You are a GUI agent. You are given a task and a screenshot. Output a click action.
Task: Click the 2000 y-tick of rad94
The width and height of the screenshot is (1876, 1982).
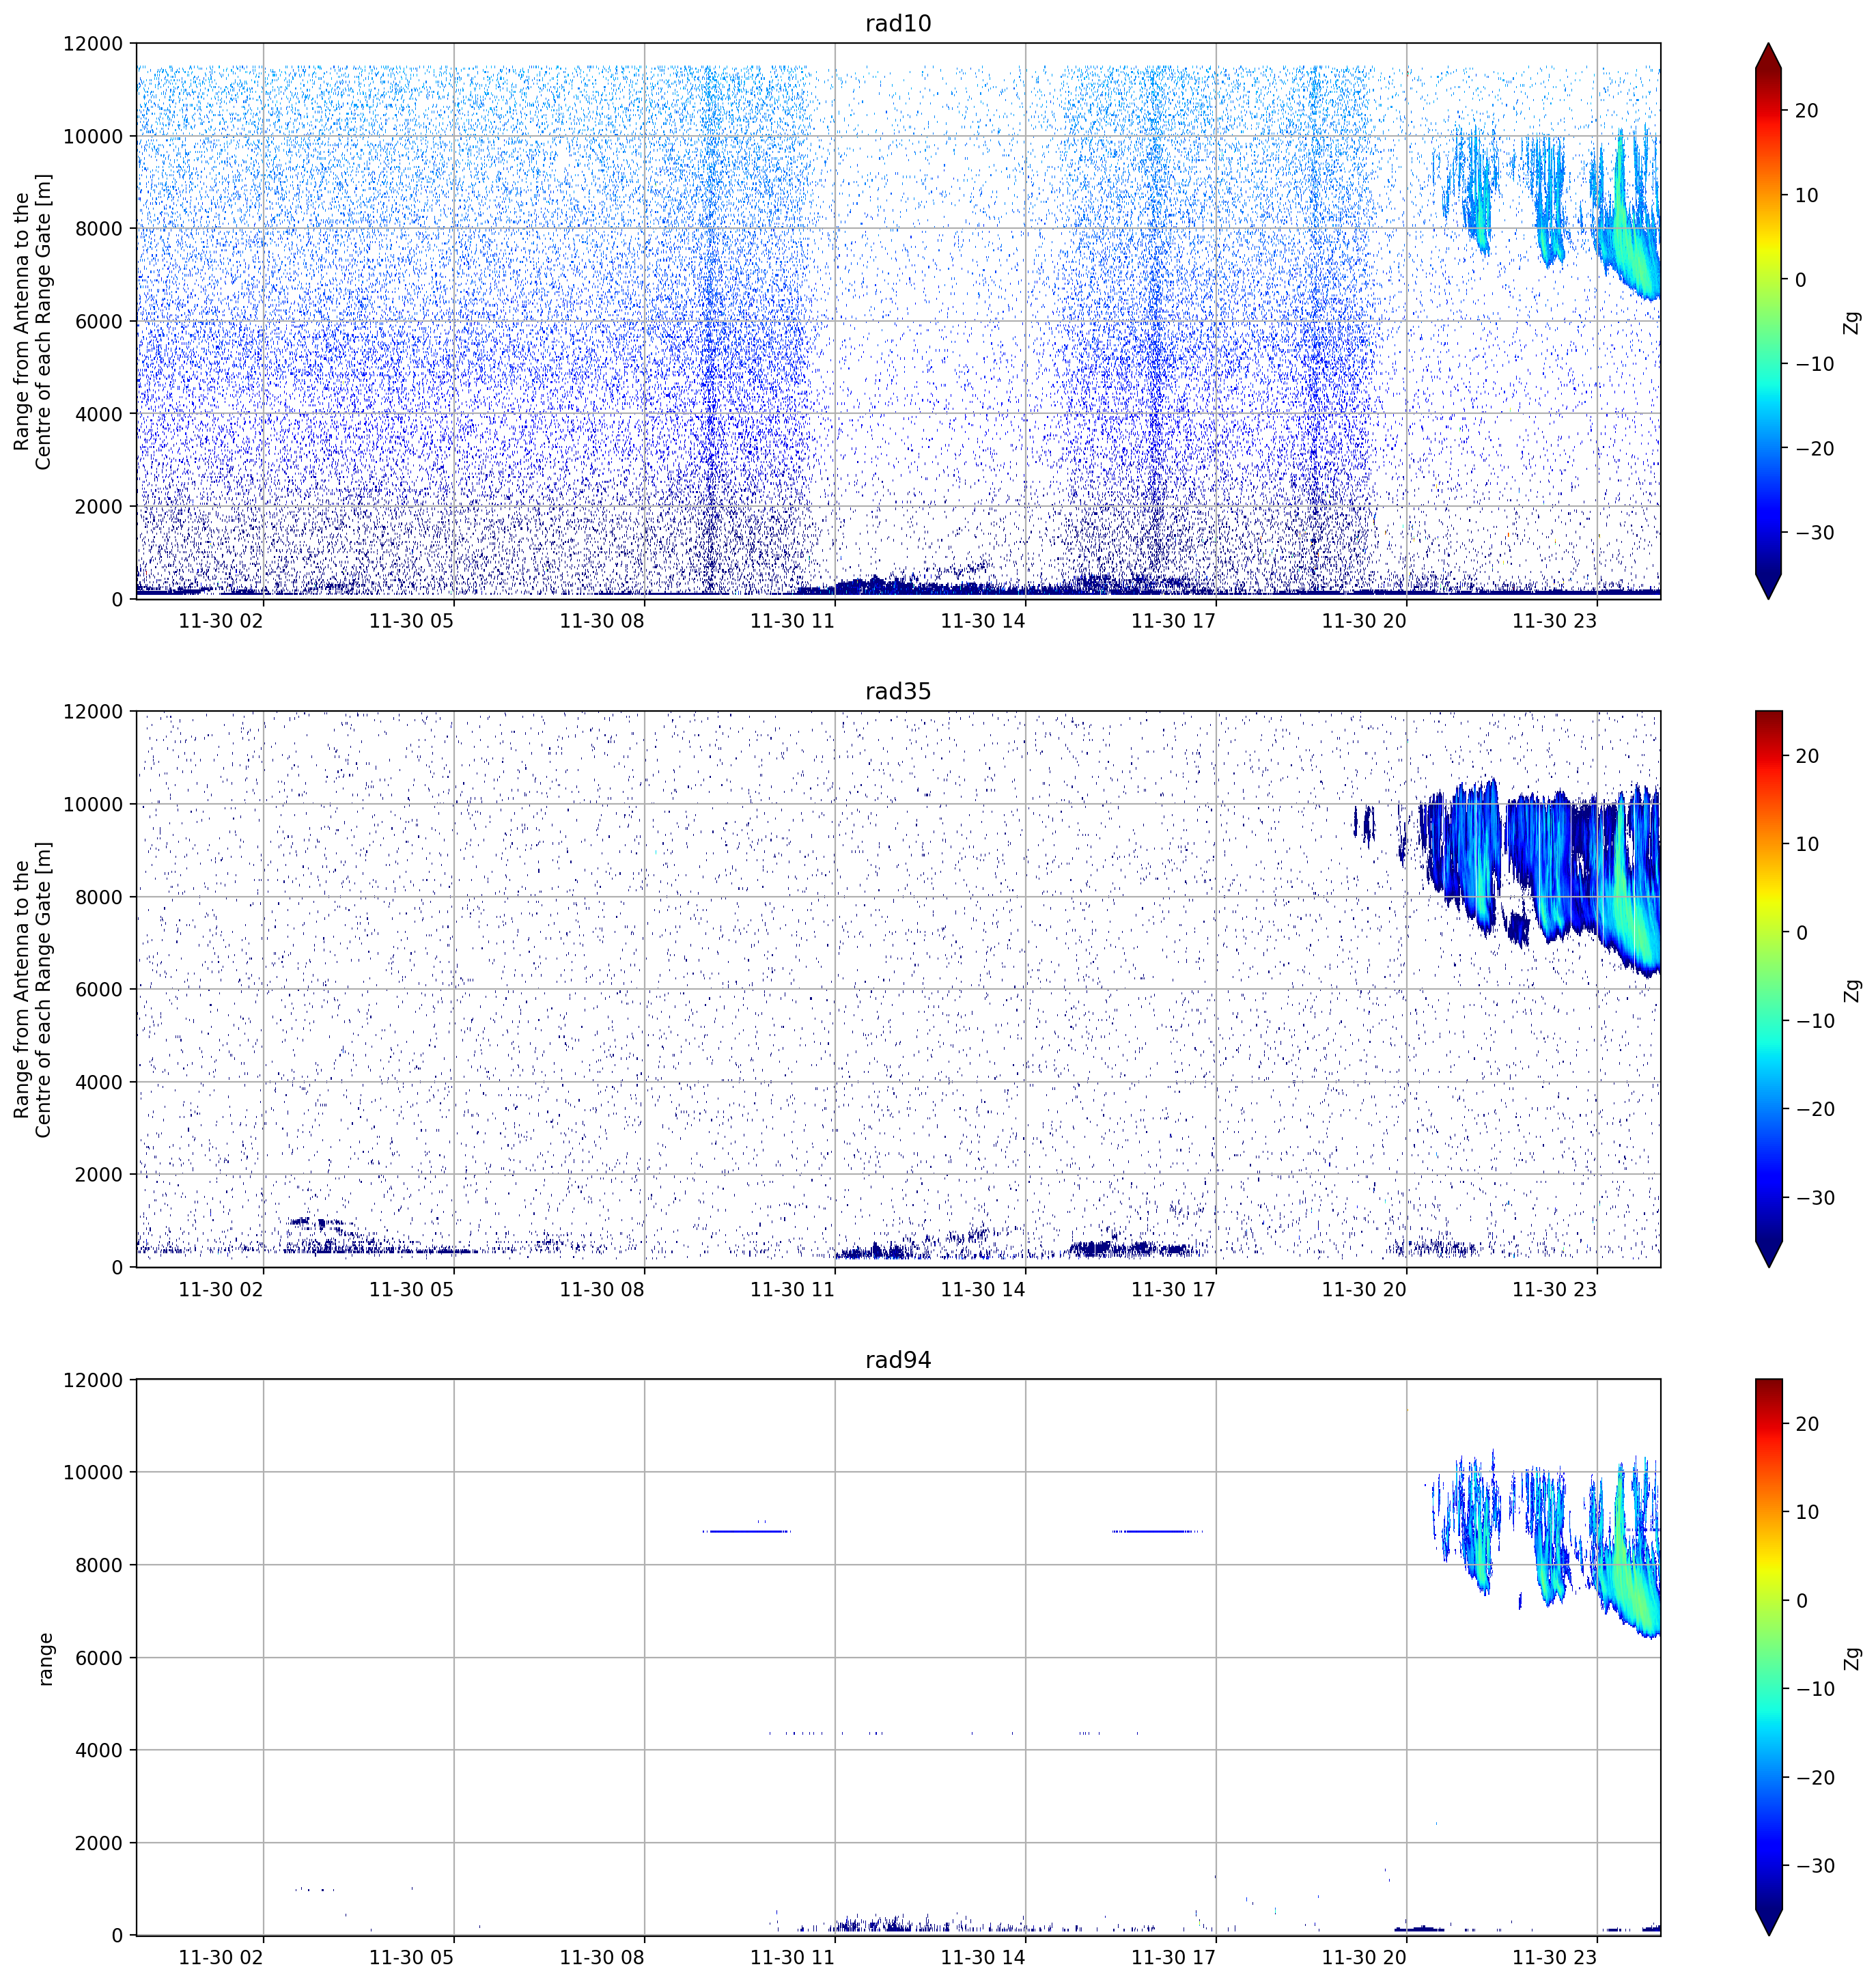click(x=99, y=1843)
